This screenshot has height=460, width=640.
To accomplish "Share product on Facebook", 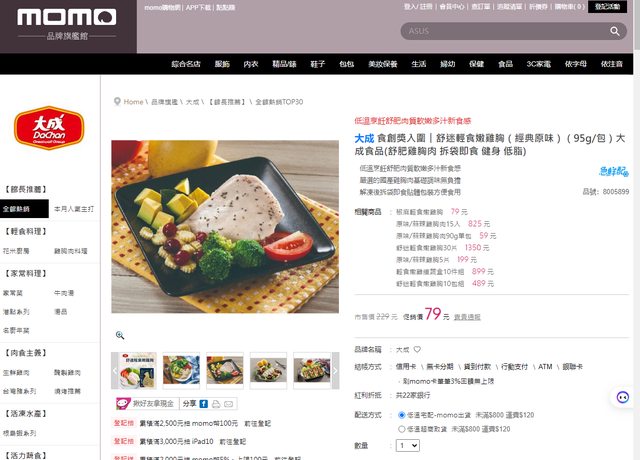I will [x=204, y=404].
